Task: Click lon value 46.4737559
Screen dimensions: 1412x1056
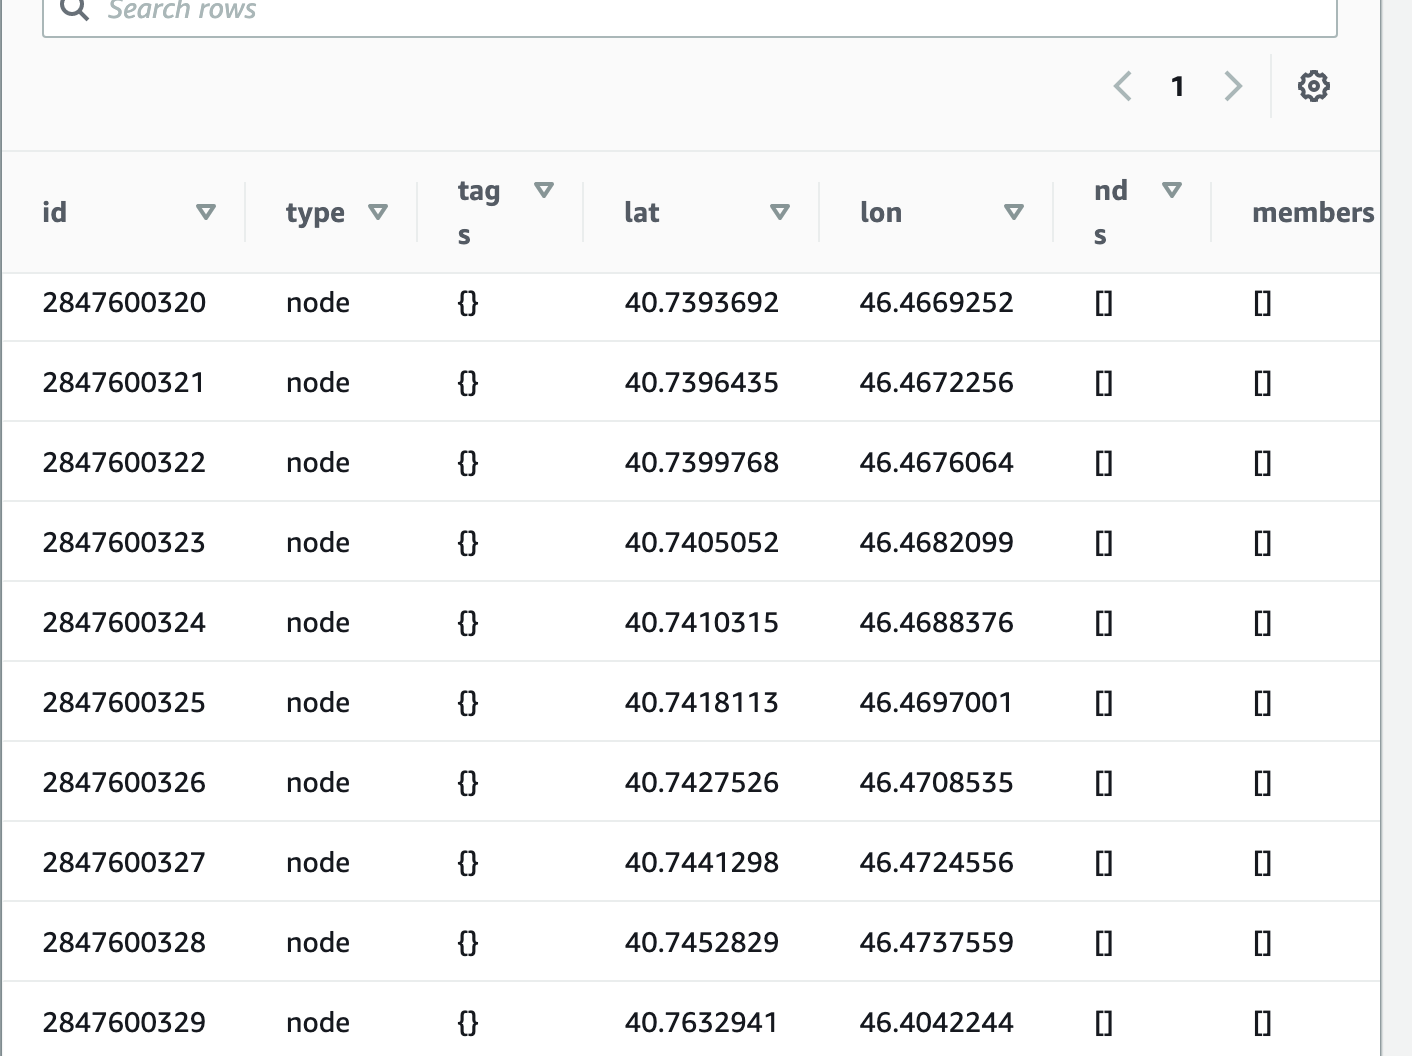Action: coord(936,942)
